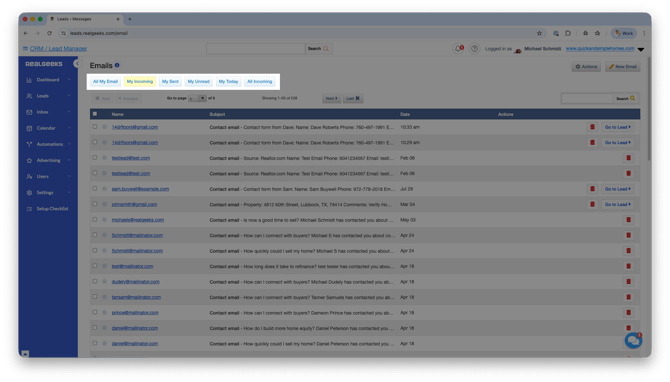Reload the browser page
The image size is (670, 382).
point(49,33)
